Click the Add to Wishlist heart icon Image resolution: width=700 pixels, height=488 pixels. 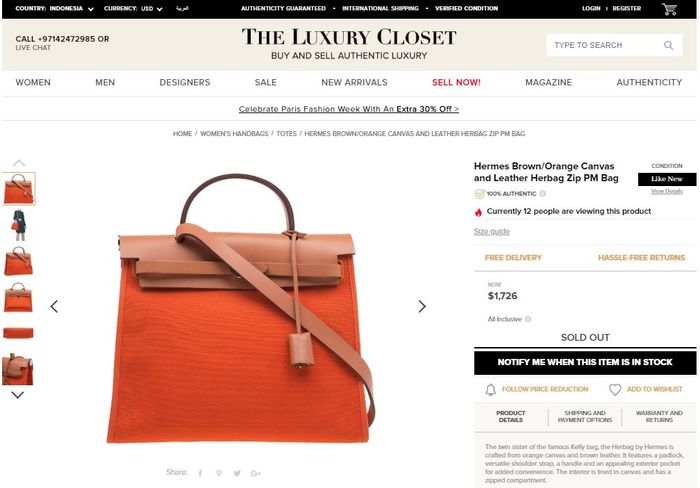[615, 389]
